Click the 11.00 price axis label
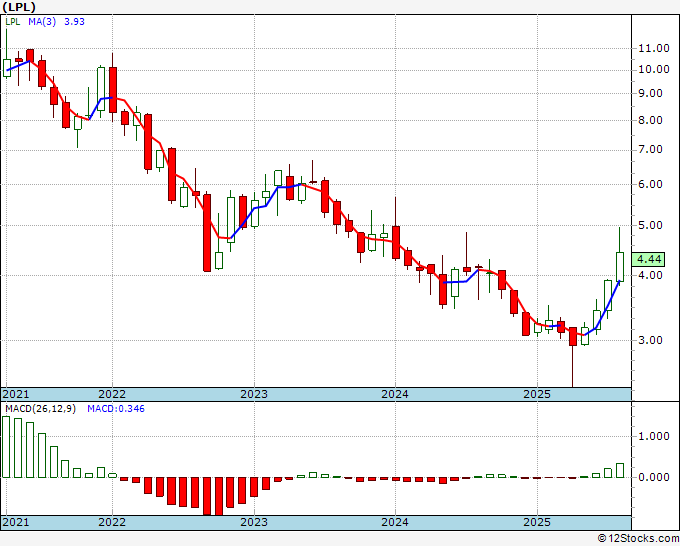This screenshot has height=546, width=680. pyautogui.click(x=654, y=48)
